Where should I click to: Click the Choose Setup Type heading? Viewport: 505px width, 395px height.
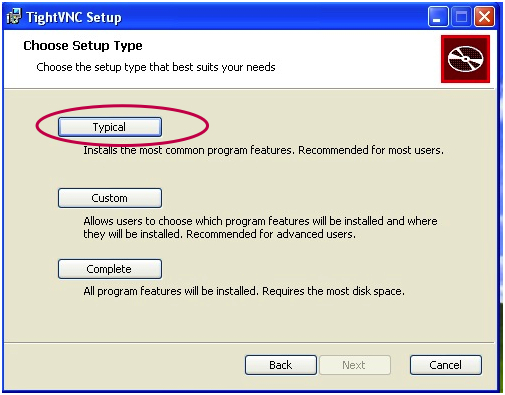tap(83, 46)
